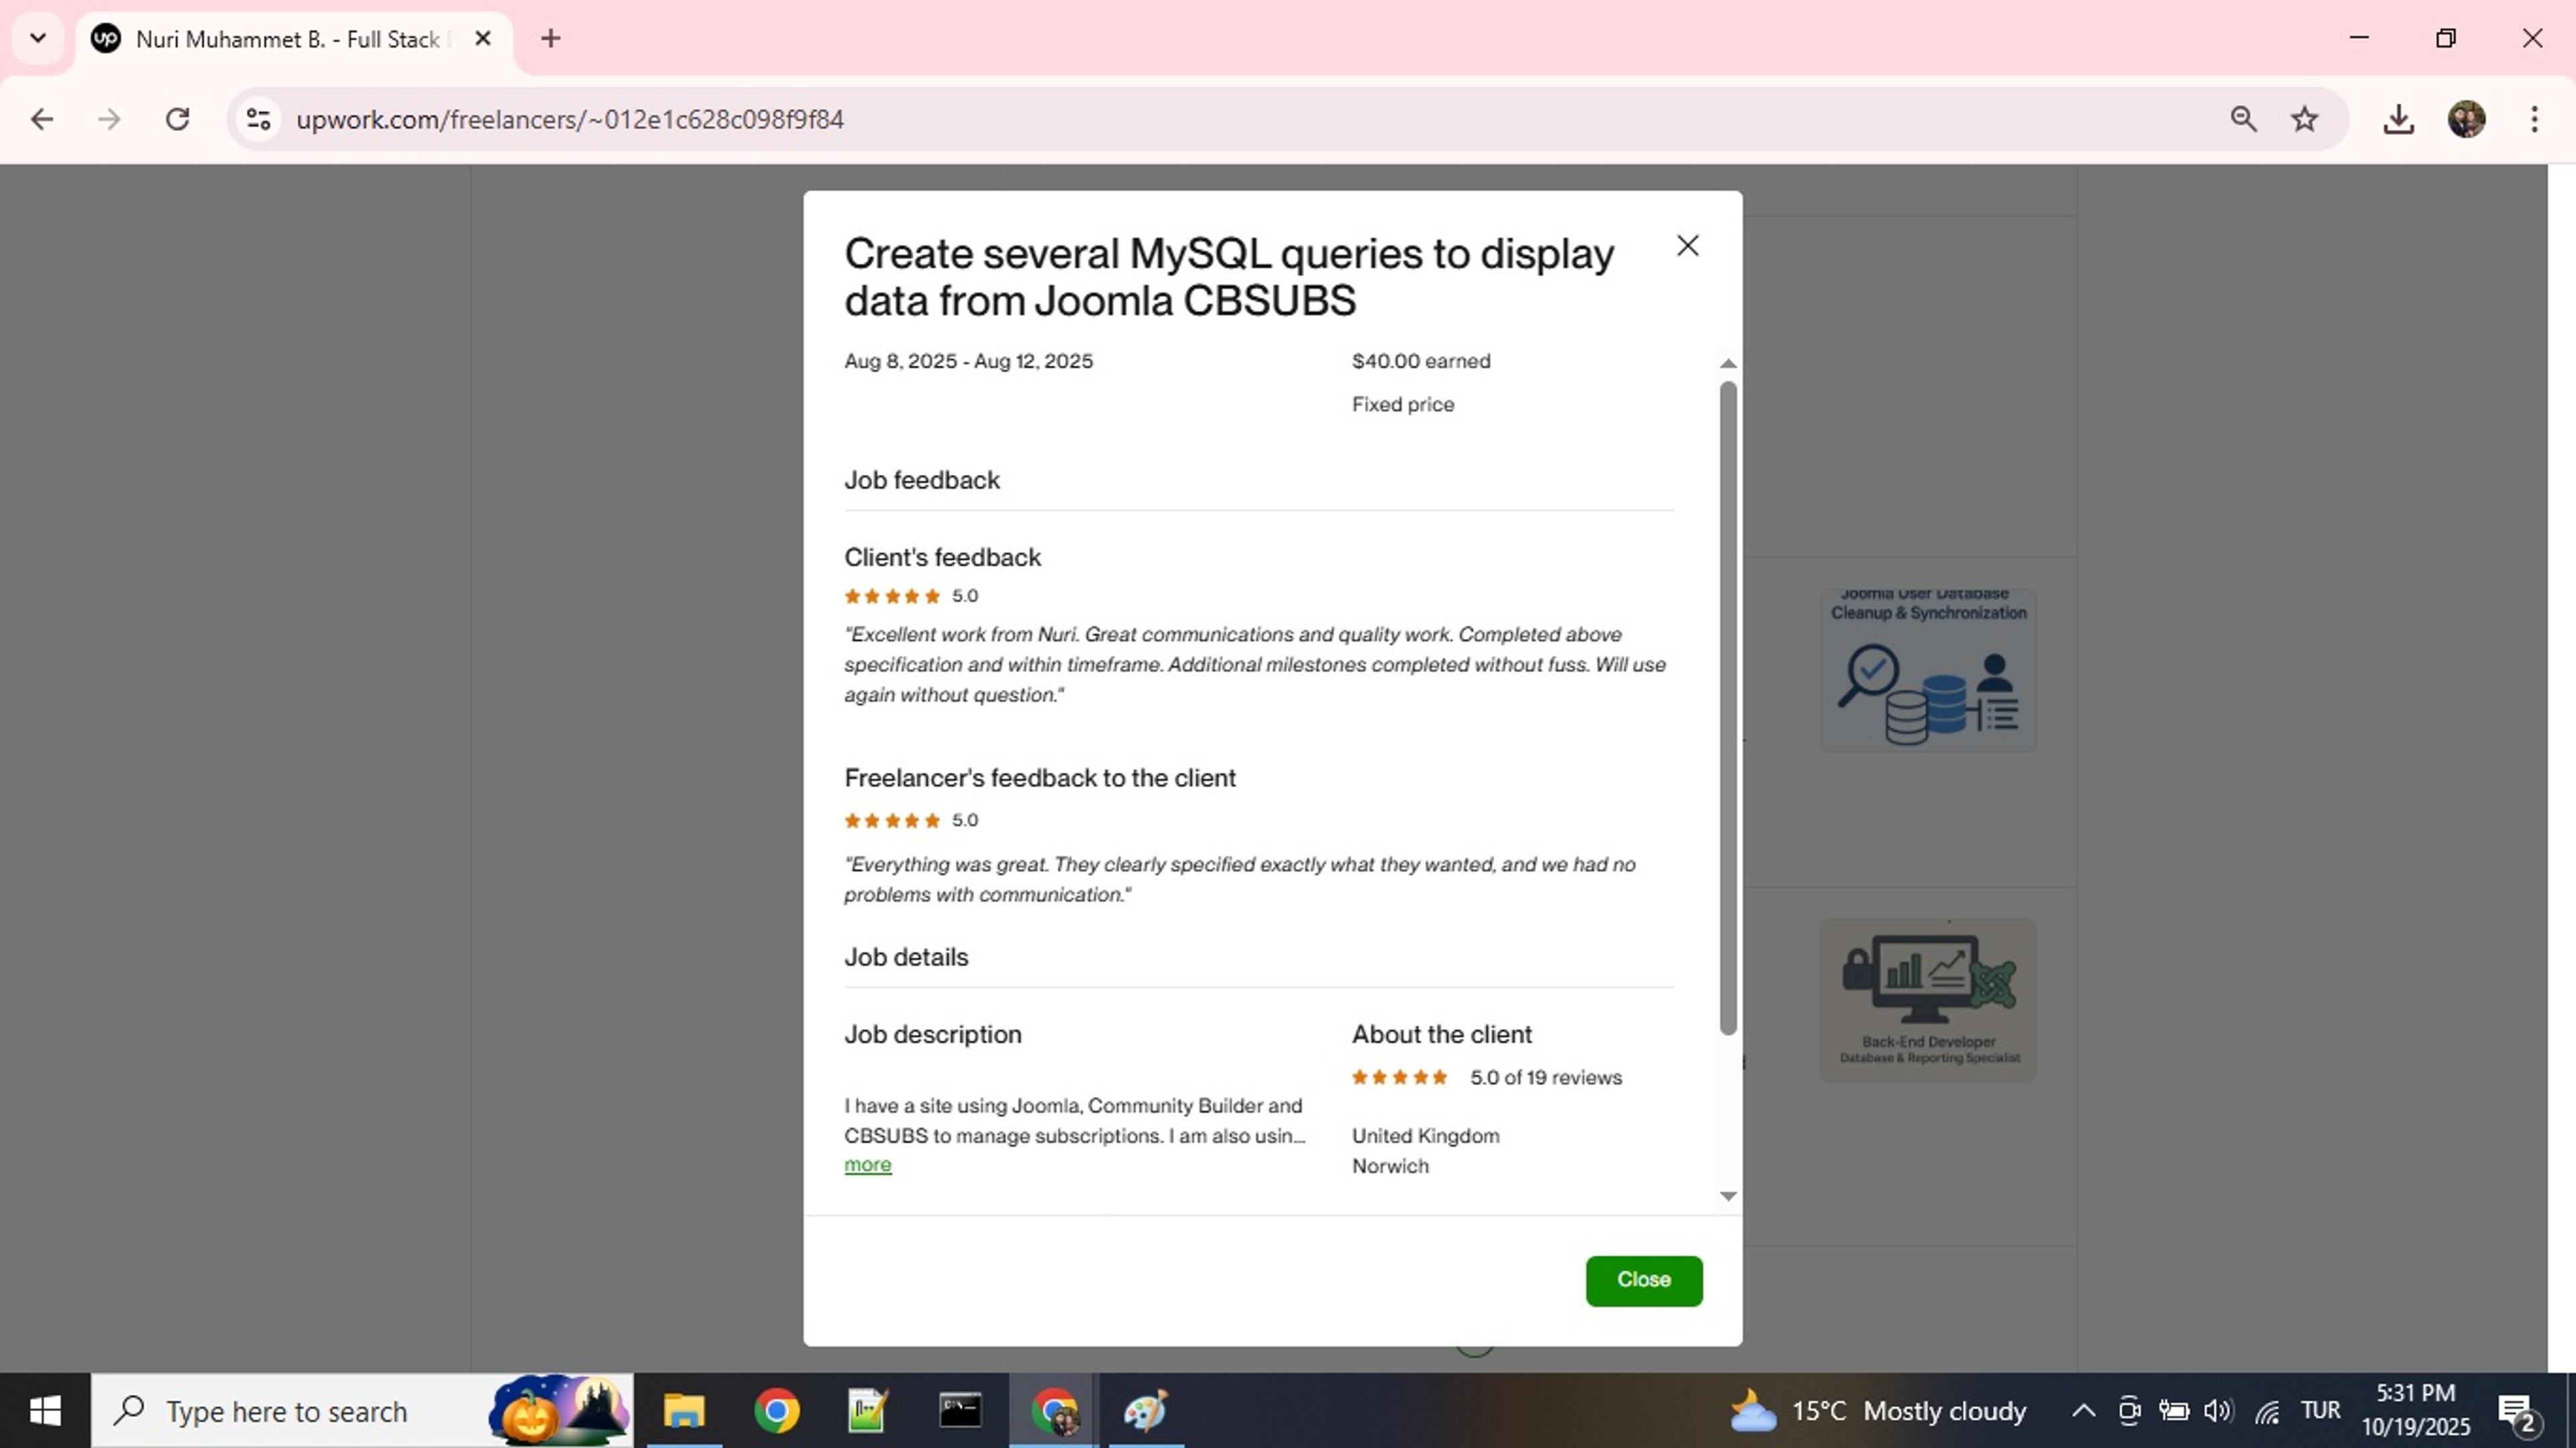Click the "United Kingdom" location text
2576x1448 pixels.
click(1425, 1136)
